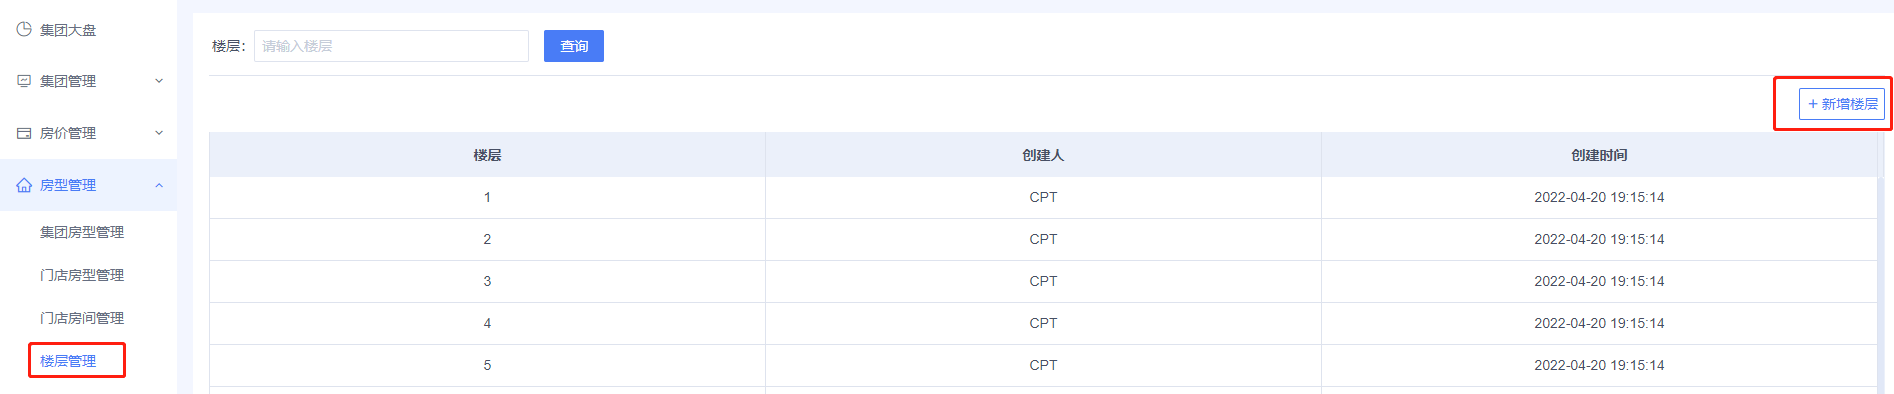Image resolution: width=1894 pixels, height=394 pixels.
Task: Open 门店房间管理 submenu item
Action: click(x=82, y=318)
